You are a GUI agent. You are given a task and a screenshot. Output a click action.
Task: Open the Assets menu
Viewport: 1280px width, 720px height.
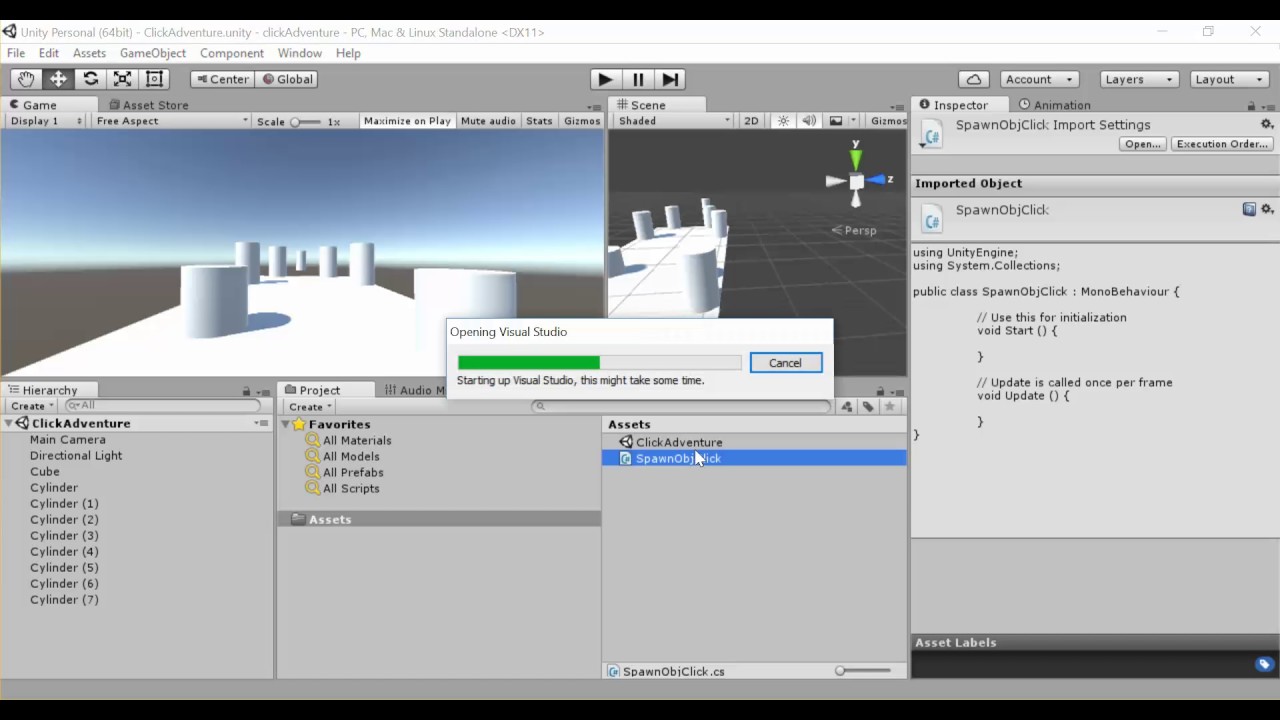click(89, 53)
